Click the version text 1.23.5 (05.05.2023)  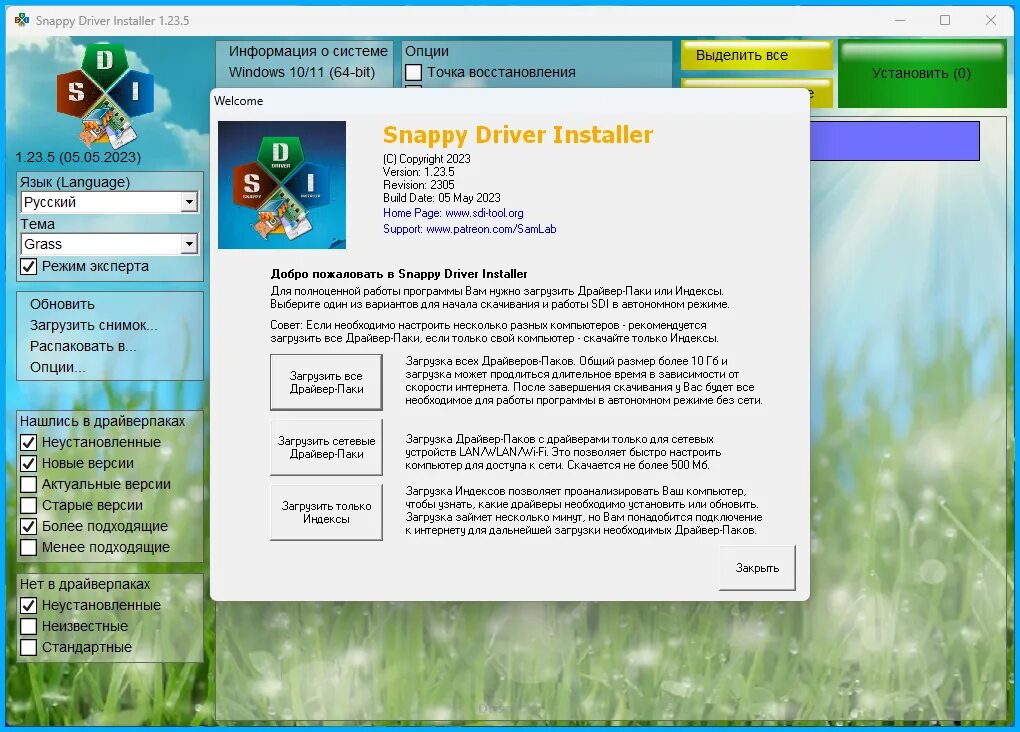pyautogui.click(x=78, y=157)
